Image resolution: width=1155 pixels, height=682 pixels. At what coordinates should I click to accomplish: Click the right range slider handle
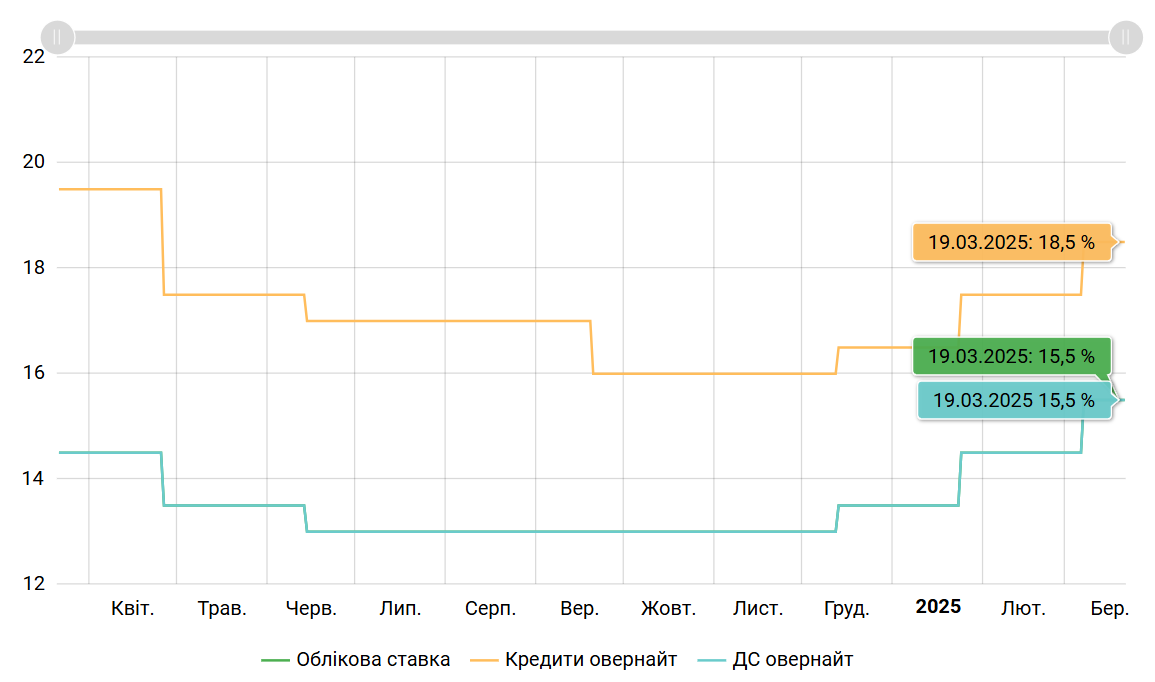pos(1125,37)
